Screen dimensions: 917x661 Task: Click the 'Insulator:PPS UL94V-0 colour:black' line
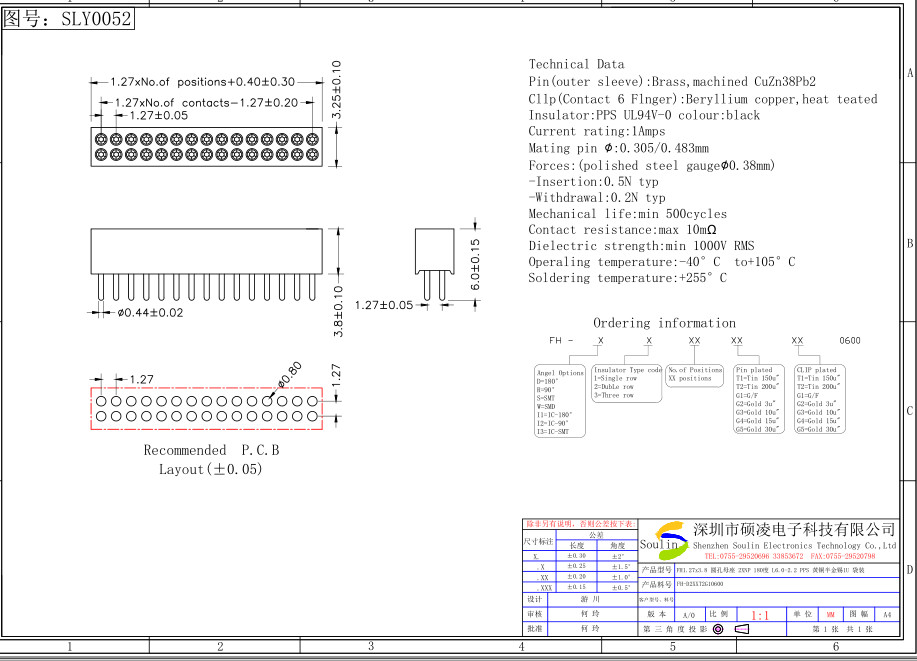pos(644,115)
